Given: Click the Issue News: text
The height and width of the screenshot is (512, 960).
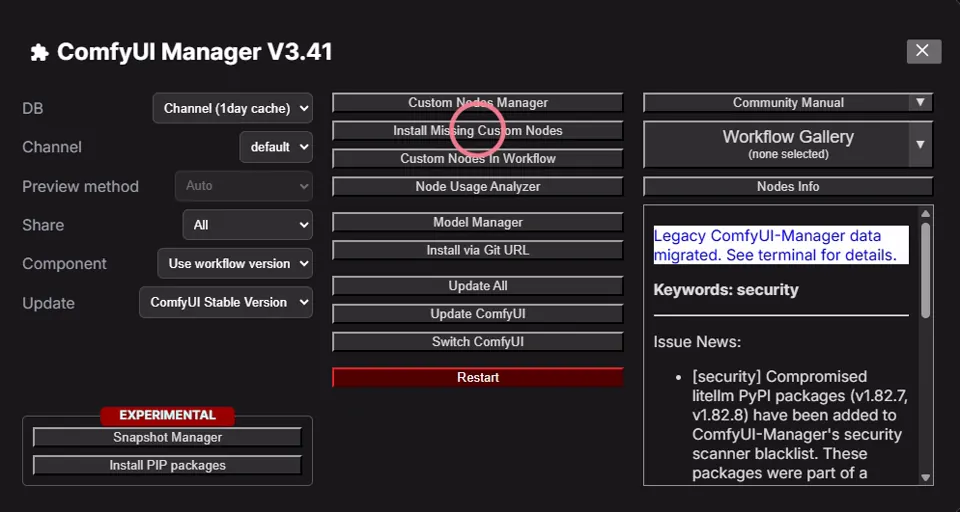Looking at the screenshot, I should [x=697, y=341].
